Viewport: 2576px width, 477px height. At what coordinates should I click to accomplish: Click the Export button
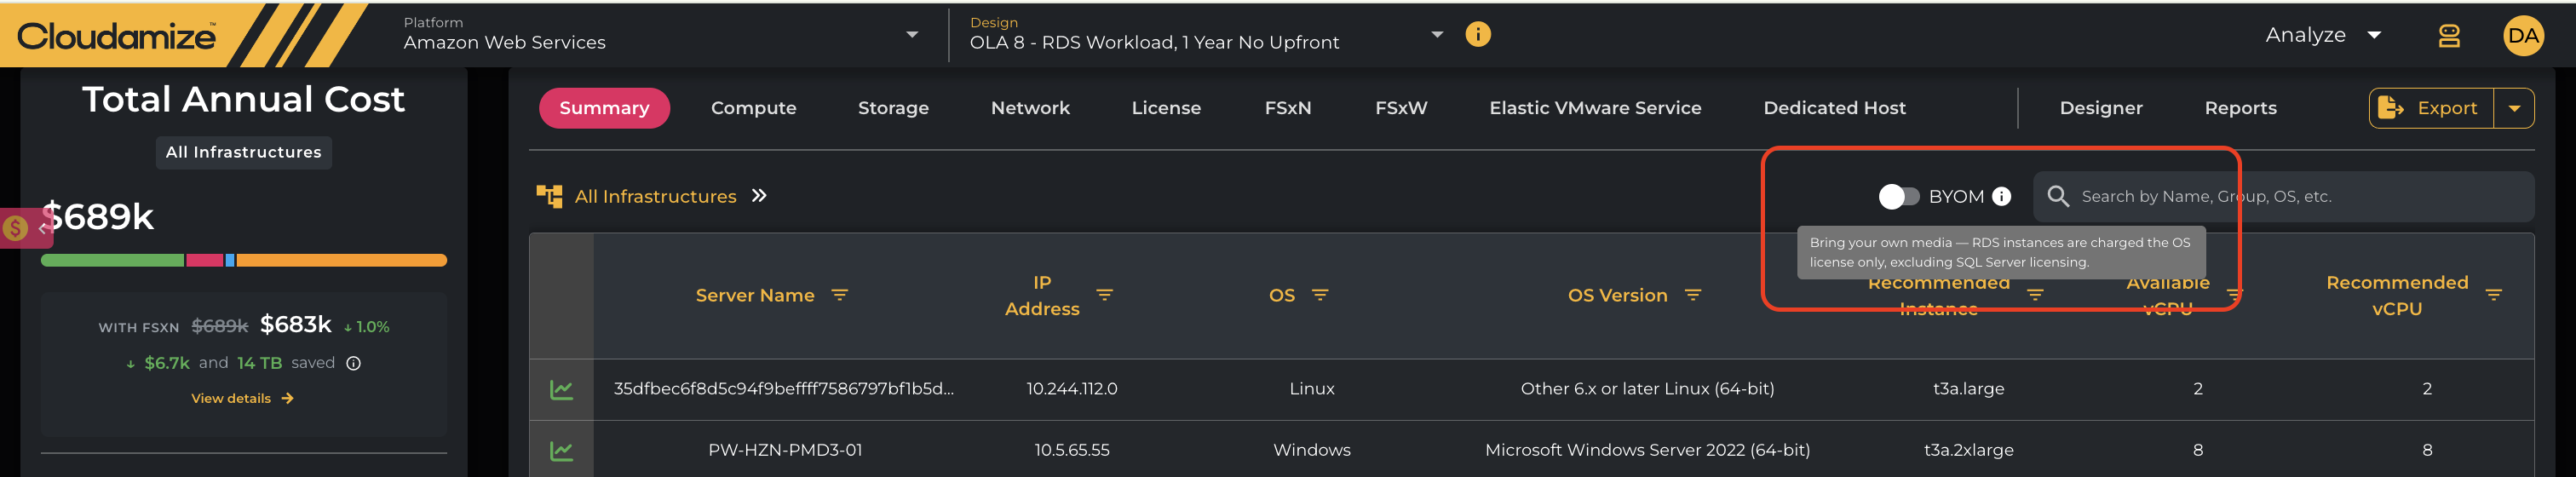[x=2431, y=108]
